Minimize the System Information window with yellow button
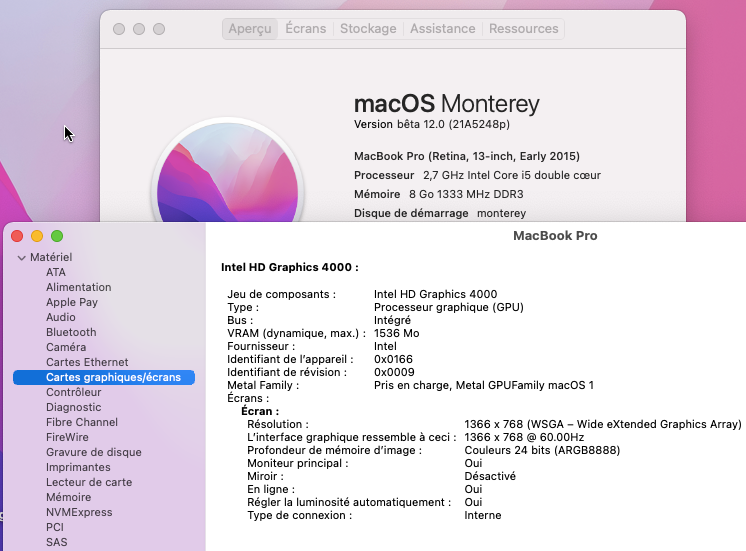Image resolution: width=746 pixels, height=551 pixels. coord(37,236)
